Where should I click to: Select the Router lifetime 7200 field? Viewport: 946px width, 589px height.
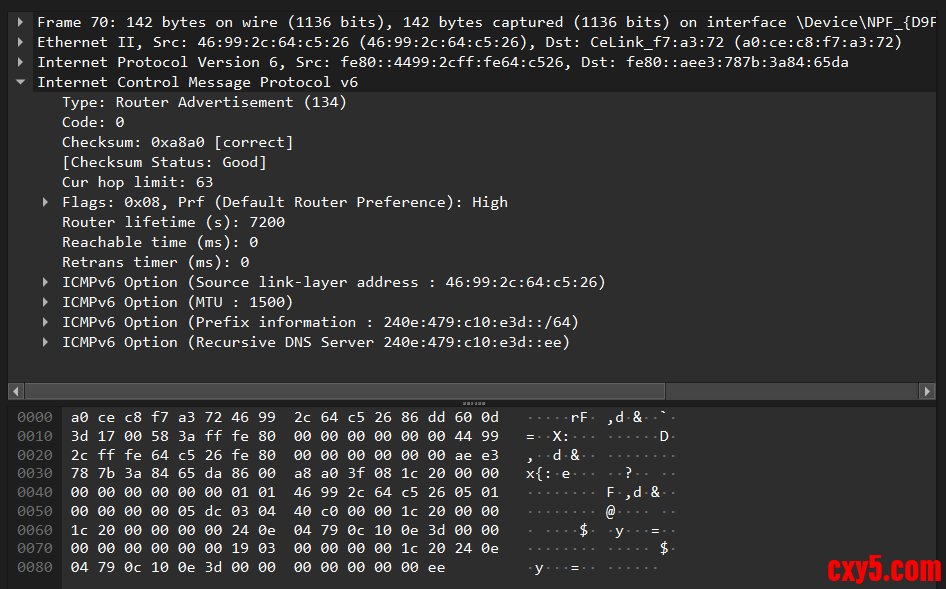pyautogui.click(x=173, y=222)
